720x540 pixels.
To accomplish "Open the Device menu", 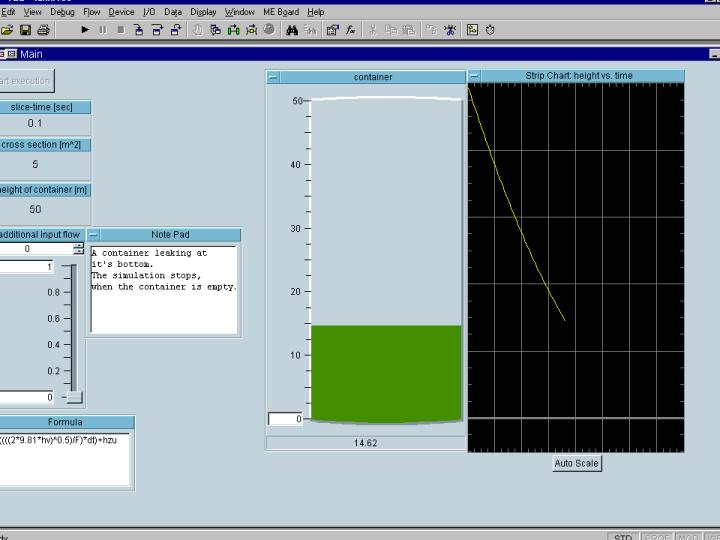I will (121, 12).
